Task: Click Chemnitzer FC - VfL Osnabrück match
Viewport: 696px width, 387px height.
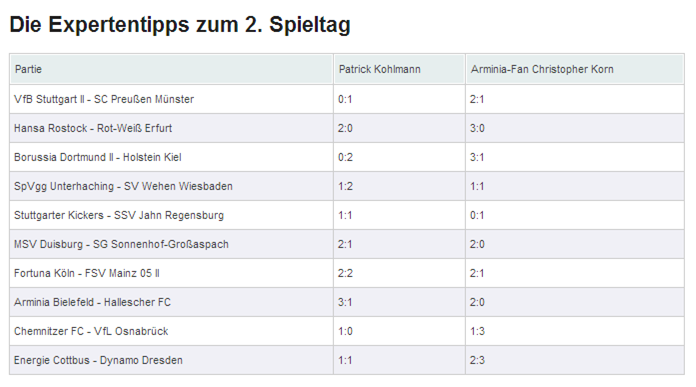Action: 91,331
